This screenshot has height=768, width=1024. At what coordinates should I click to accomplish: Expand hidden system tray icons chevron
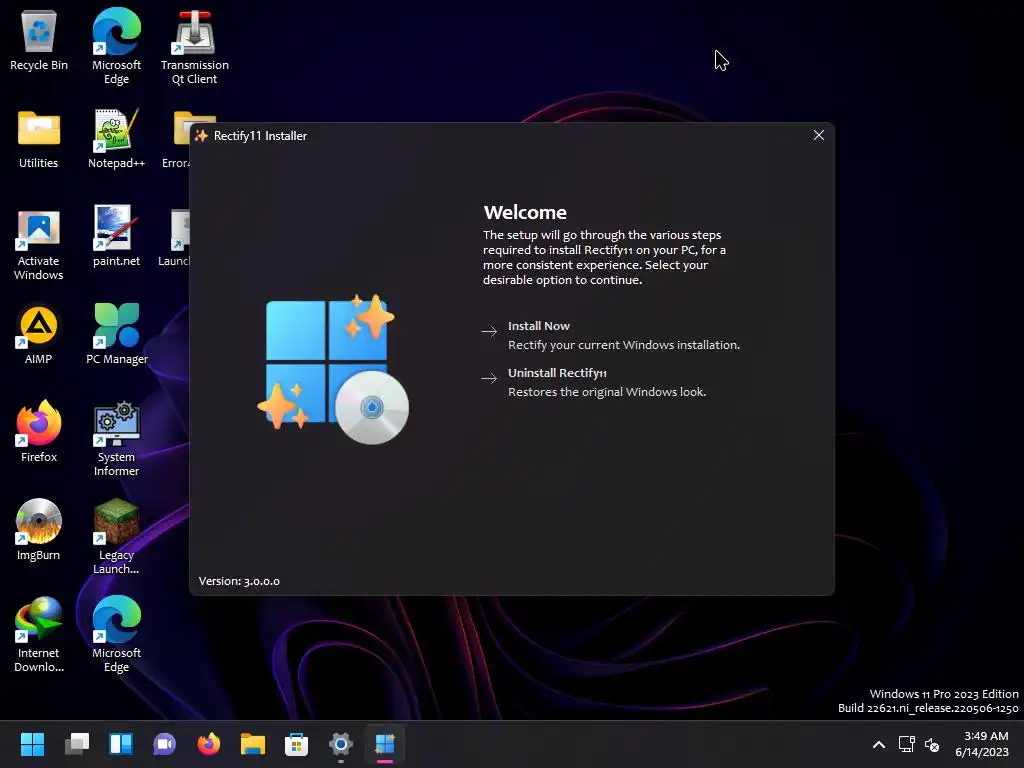879,744
